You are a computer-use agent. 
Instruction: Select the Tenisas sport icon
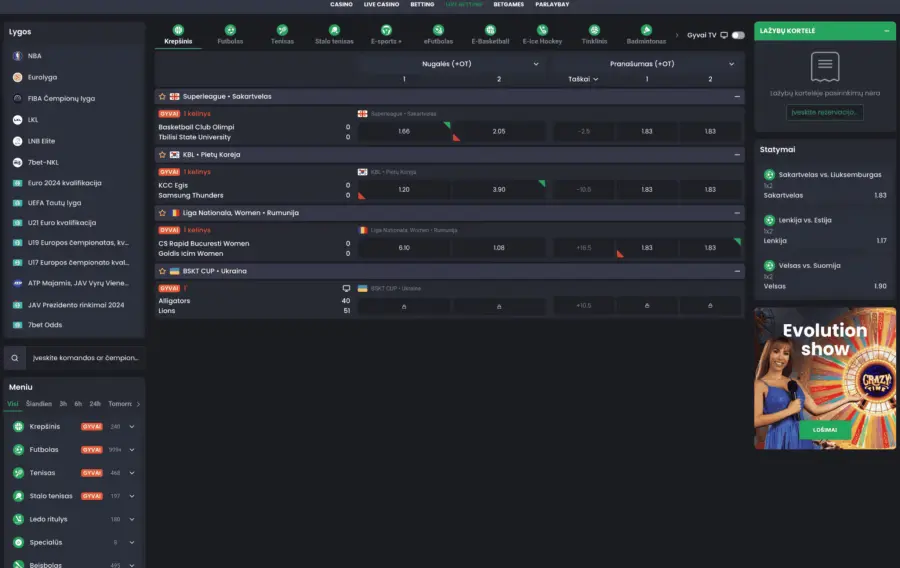282,31
